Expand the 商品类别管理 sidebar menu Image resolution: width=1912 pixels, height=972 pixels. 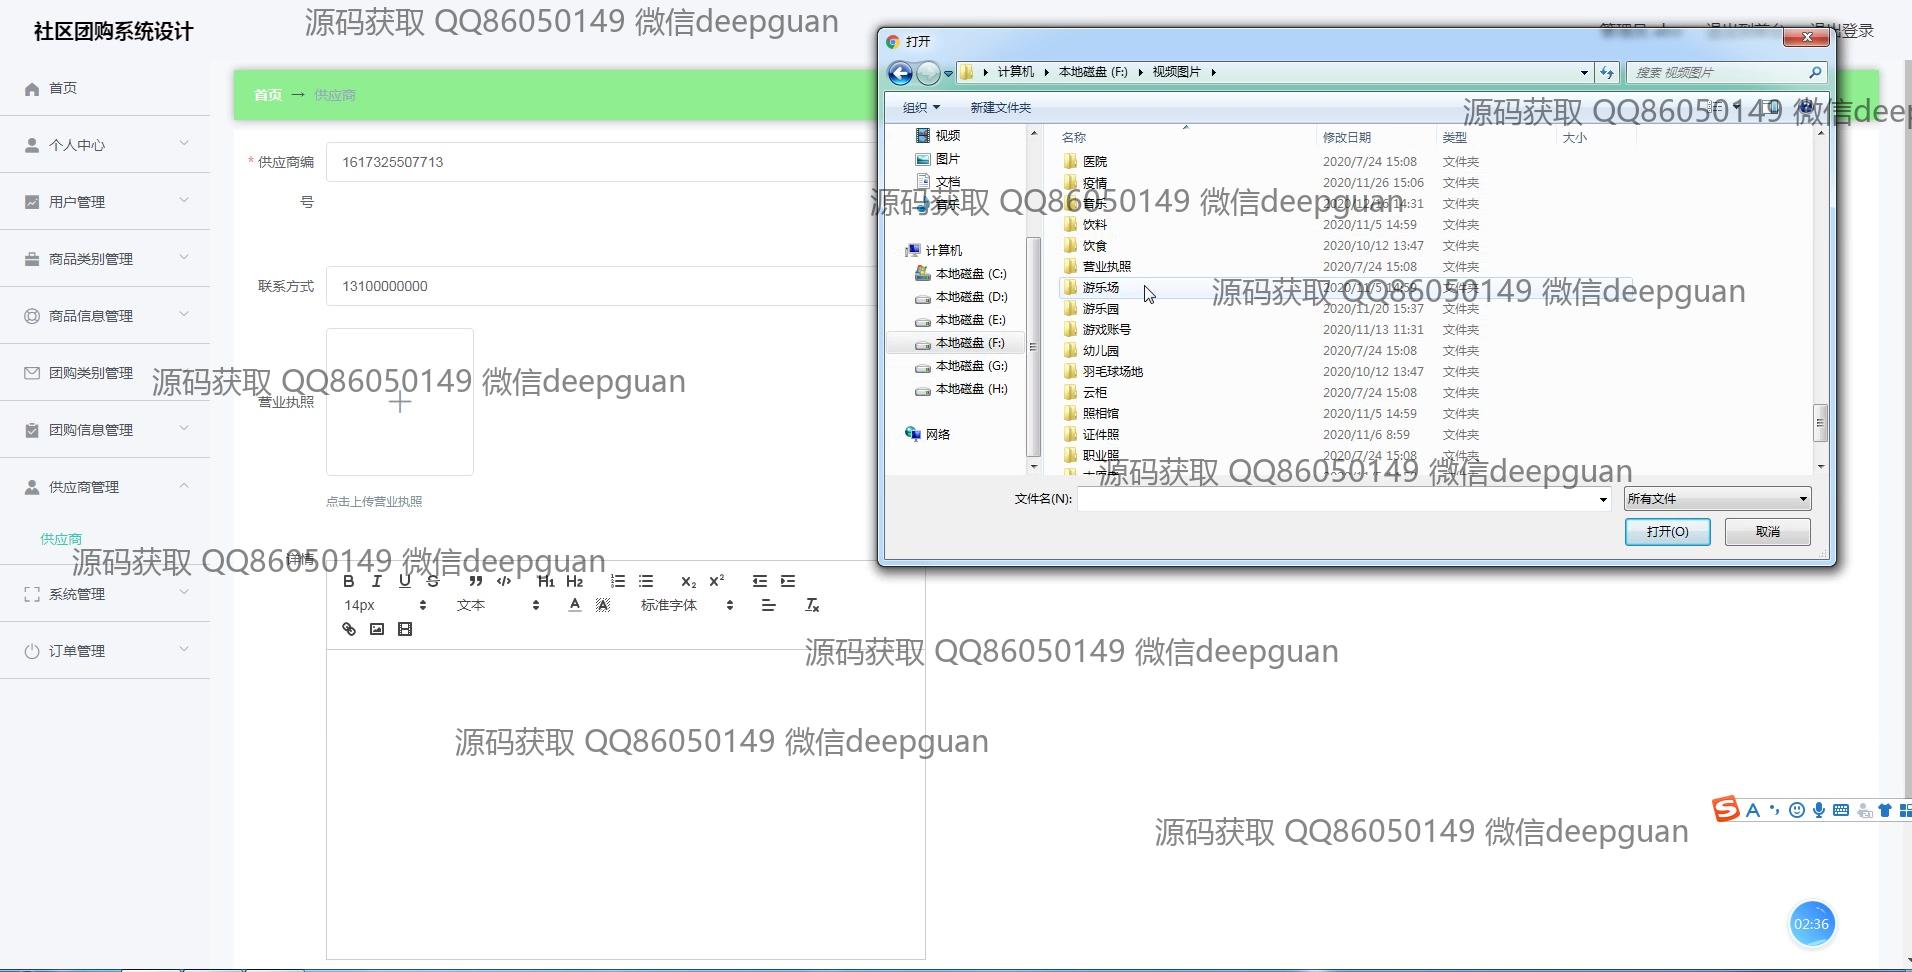tap(105, 259)
